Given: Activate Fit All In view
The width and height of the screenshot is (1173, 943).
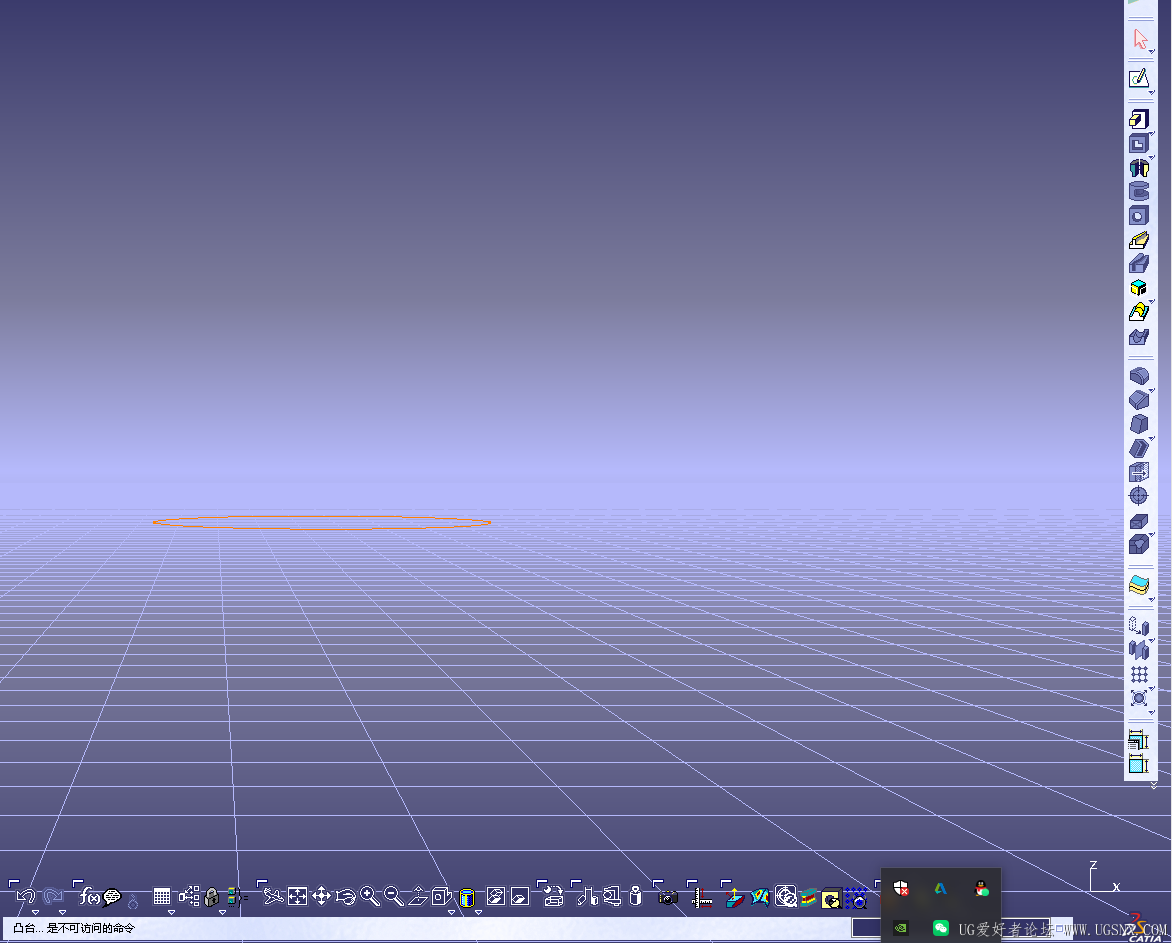Looking at the screenshot, I should tap(297, 897).
